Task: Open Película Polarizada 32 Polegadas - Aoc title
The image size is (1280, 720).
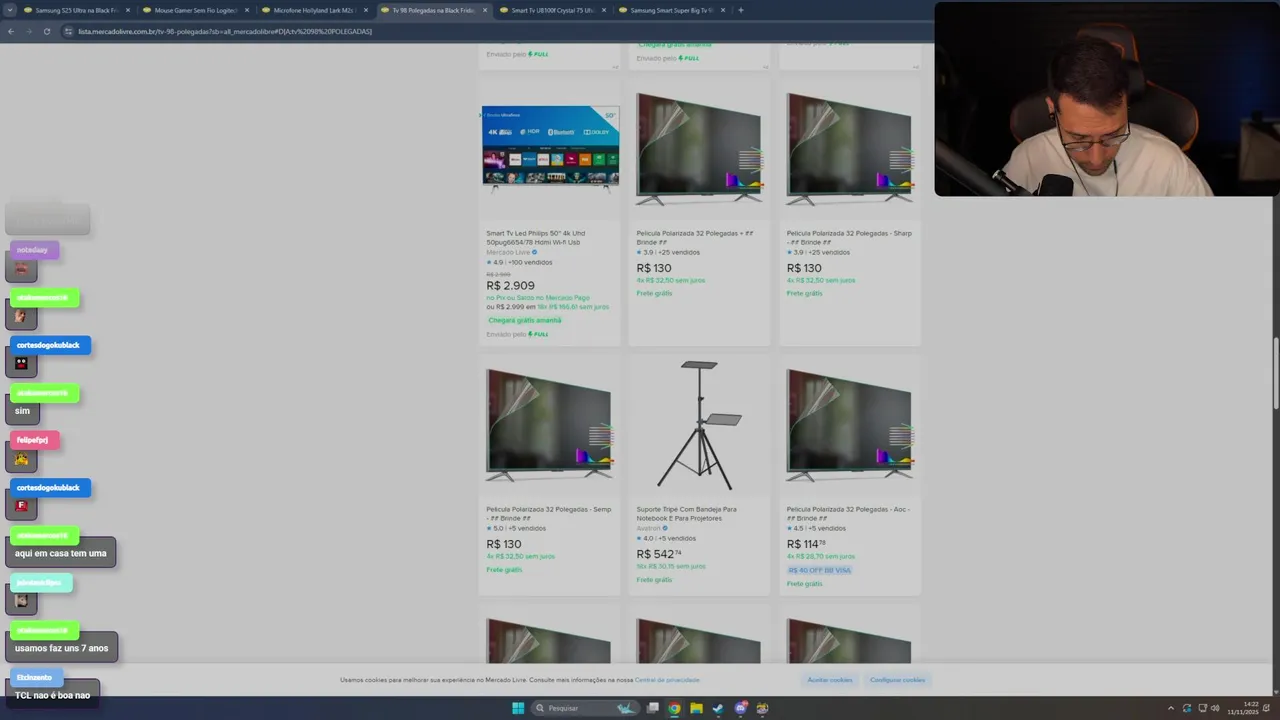Action: (x=847, y=513)
